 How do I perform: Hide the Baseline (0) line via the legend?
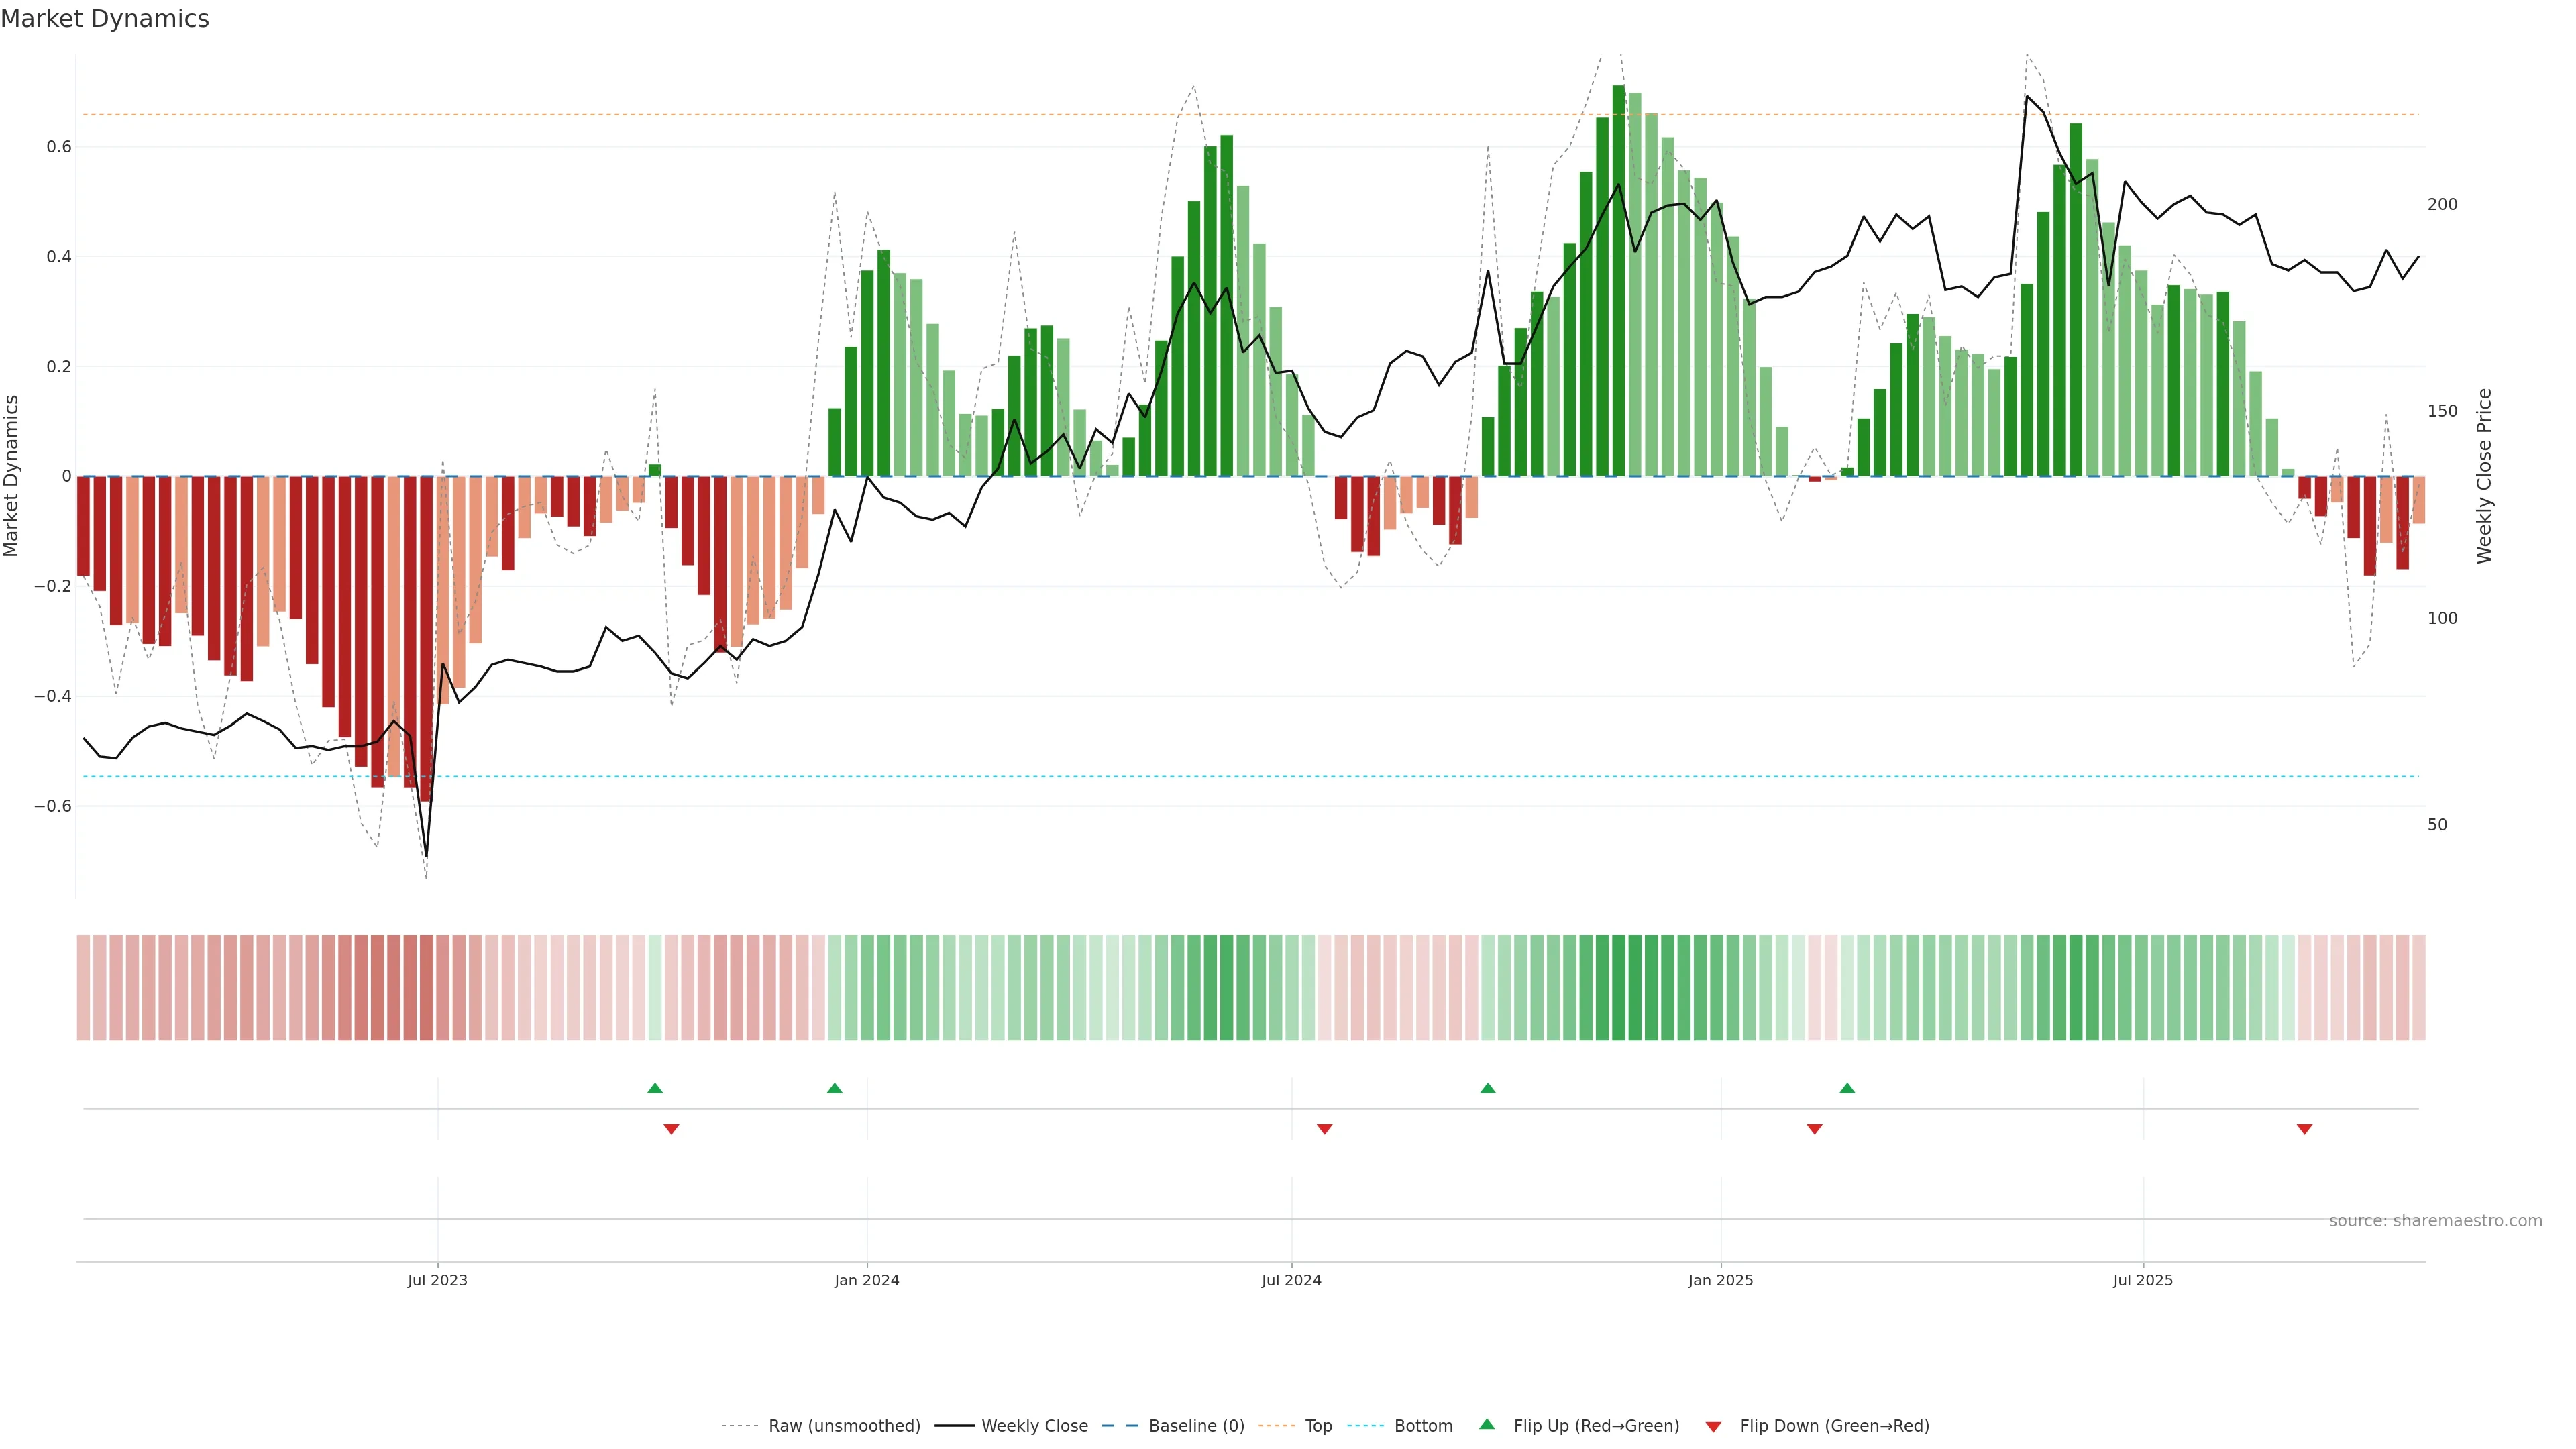point(1196,1426)
